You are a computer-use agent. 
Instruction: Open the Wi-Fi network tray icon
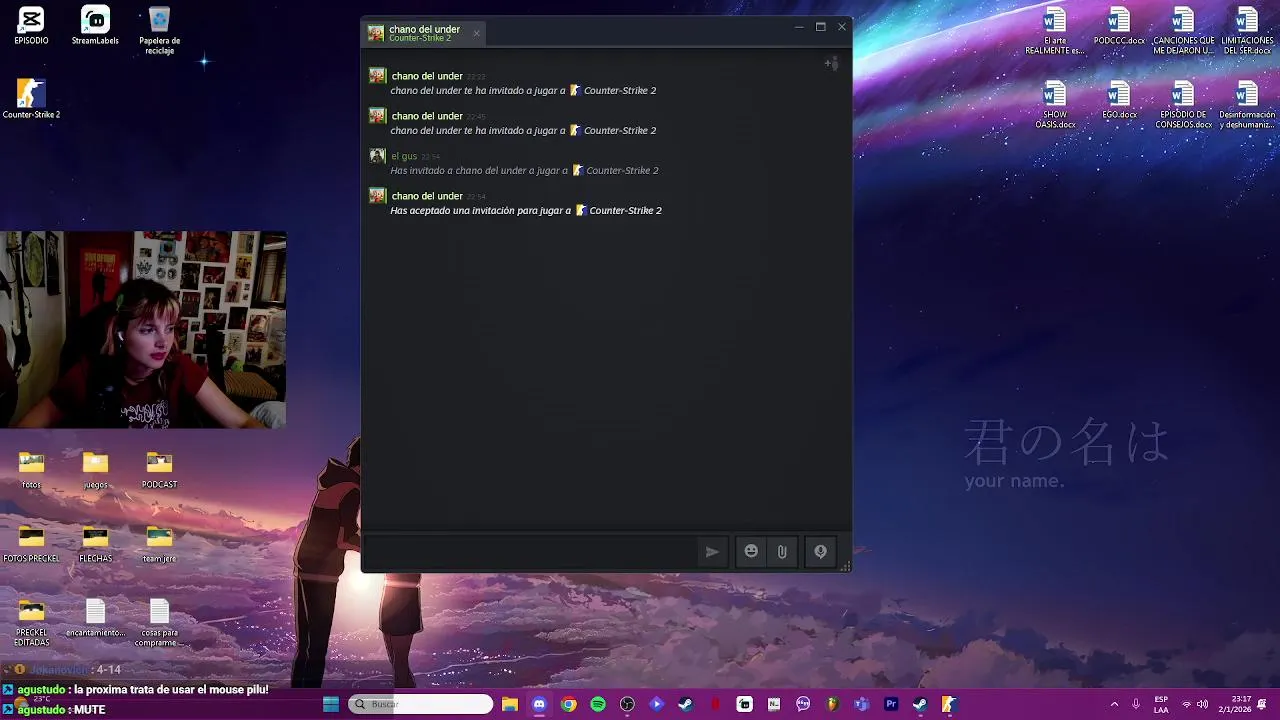coord(1186,704)
